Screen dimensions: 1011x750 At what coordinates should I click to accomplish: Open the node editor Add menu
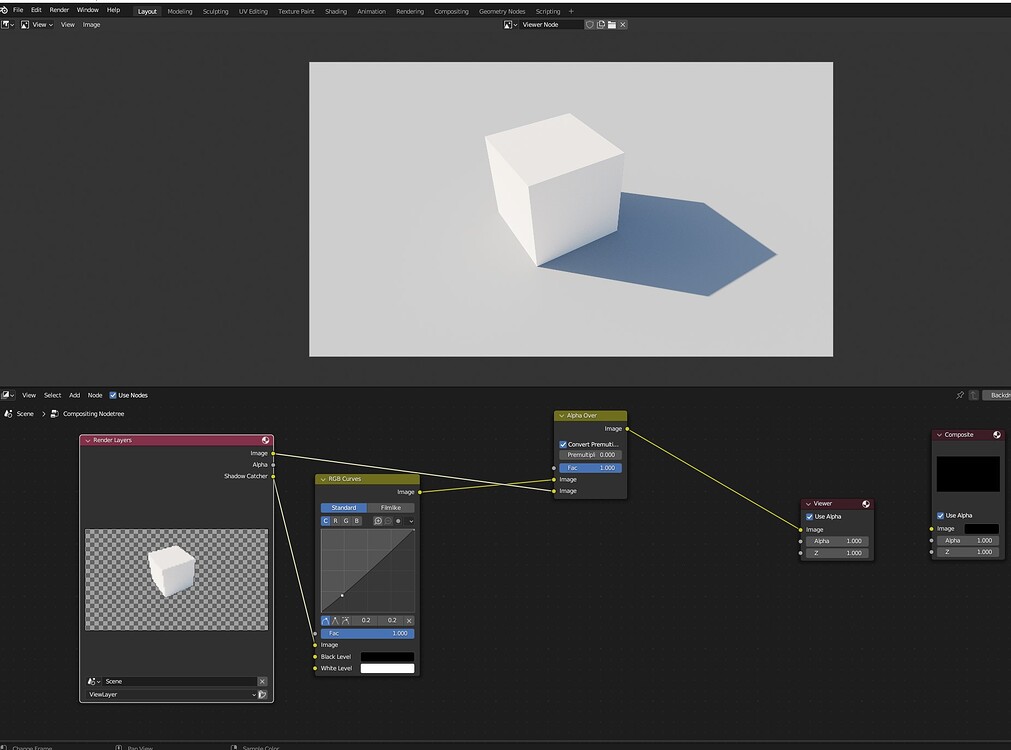tap(75, 395)
